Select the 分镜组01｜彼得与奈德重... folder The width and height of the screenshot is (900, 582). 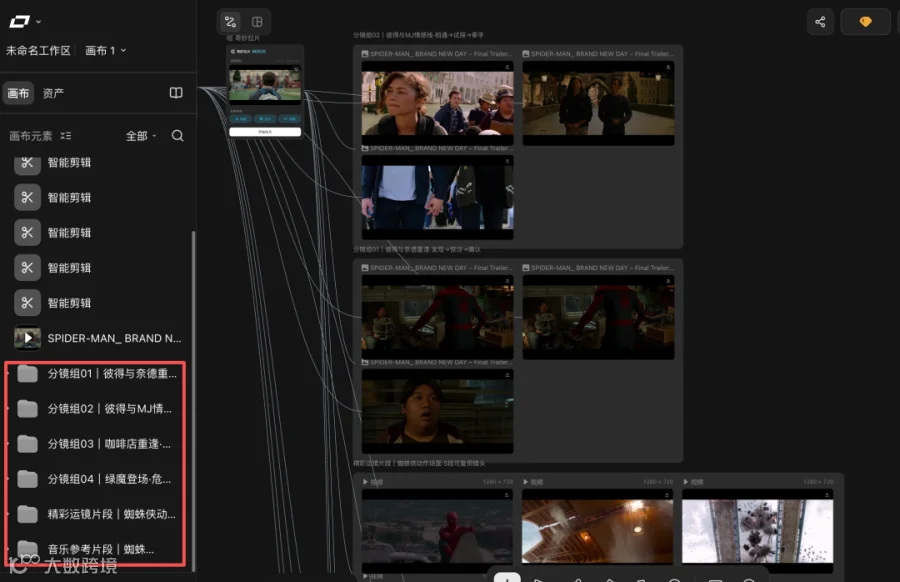coord(98,374)
